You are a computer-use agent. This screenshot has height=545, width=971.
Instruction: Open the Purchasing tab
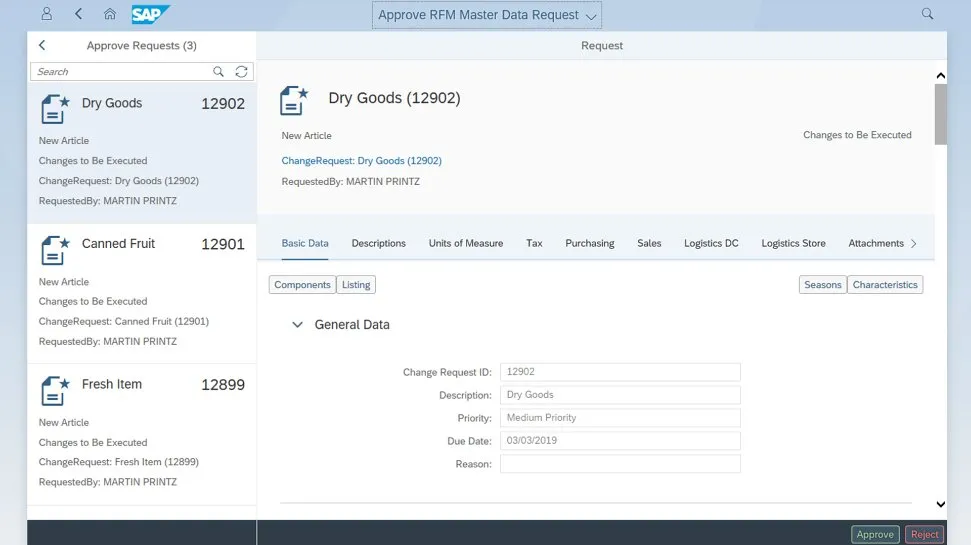589,243
